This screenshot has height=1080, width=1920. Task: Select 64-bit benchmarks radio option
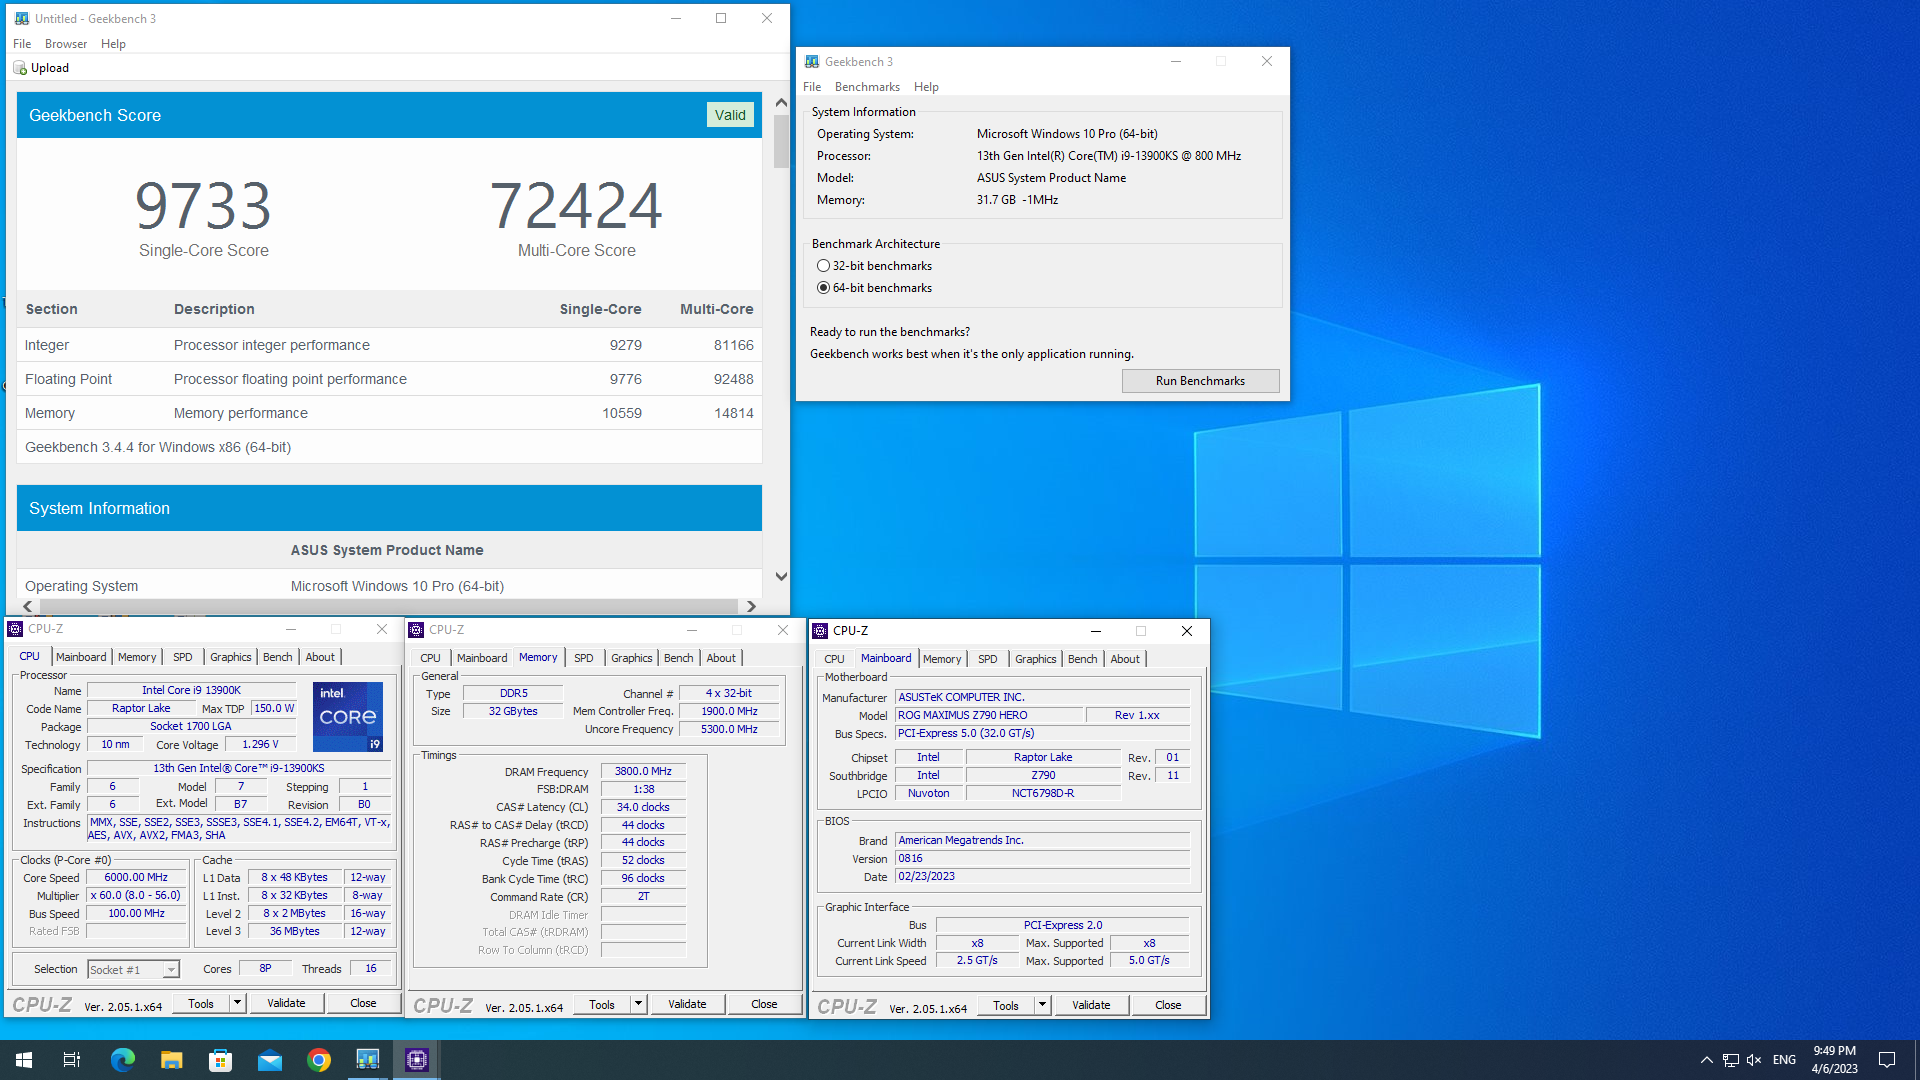point(823,288)
